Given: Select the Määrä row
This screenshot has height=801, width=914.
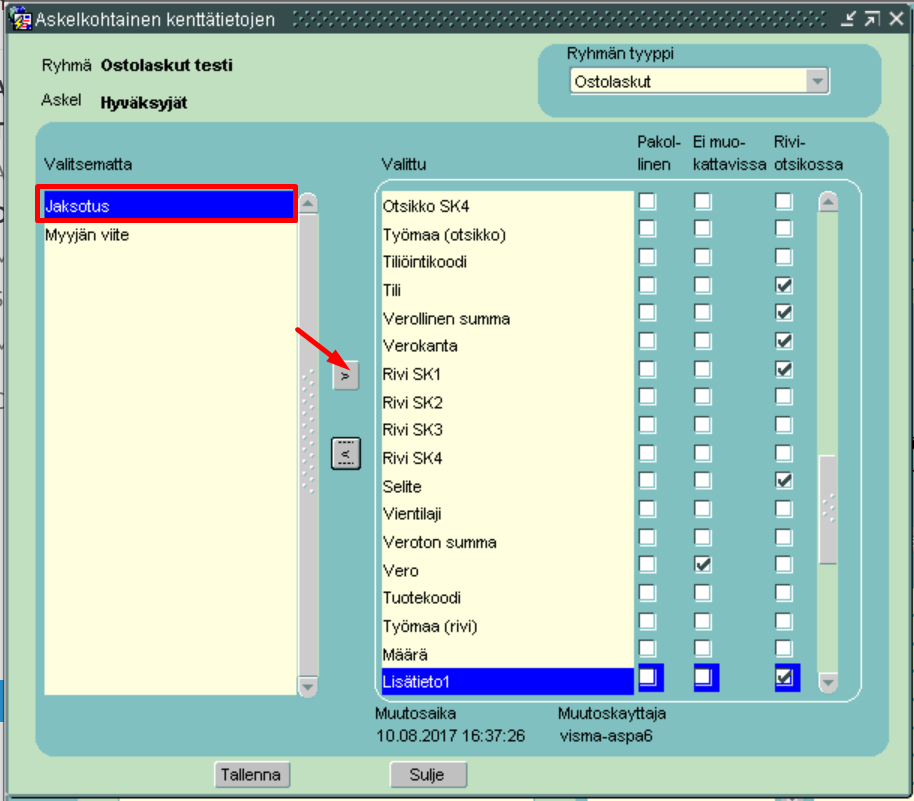Looking at the screenshot, I should (x=507, y=654).
